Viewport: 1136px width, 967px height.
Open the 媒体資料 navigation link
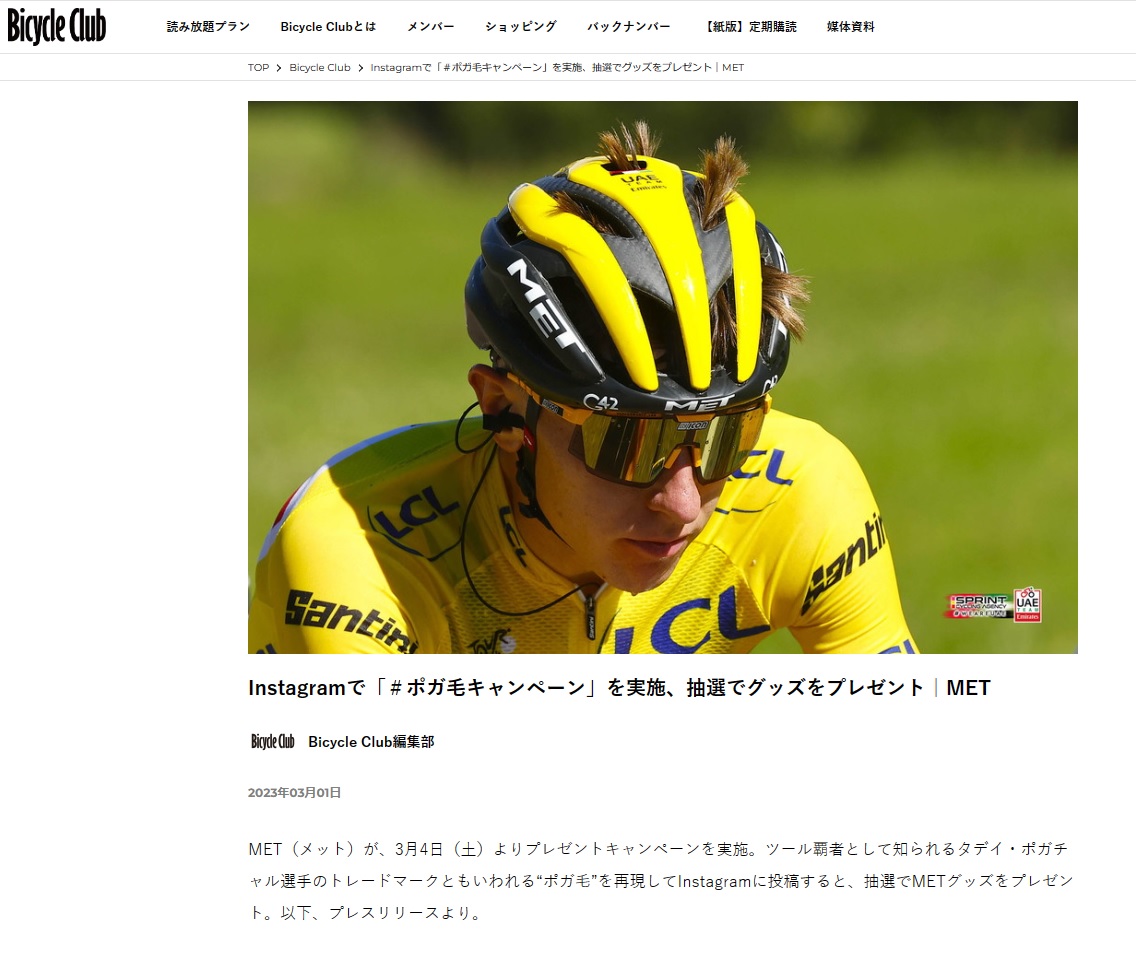pyautogui.click(x=851, y=27)
